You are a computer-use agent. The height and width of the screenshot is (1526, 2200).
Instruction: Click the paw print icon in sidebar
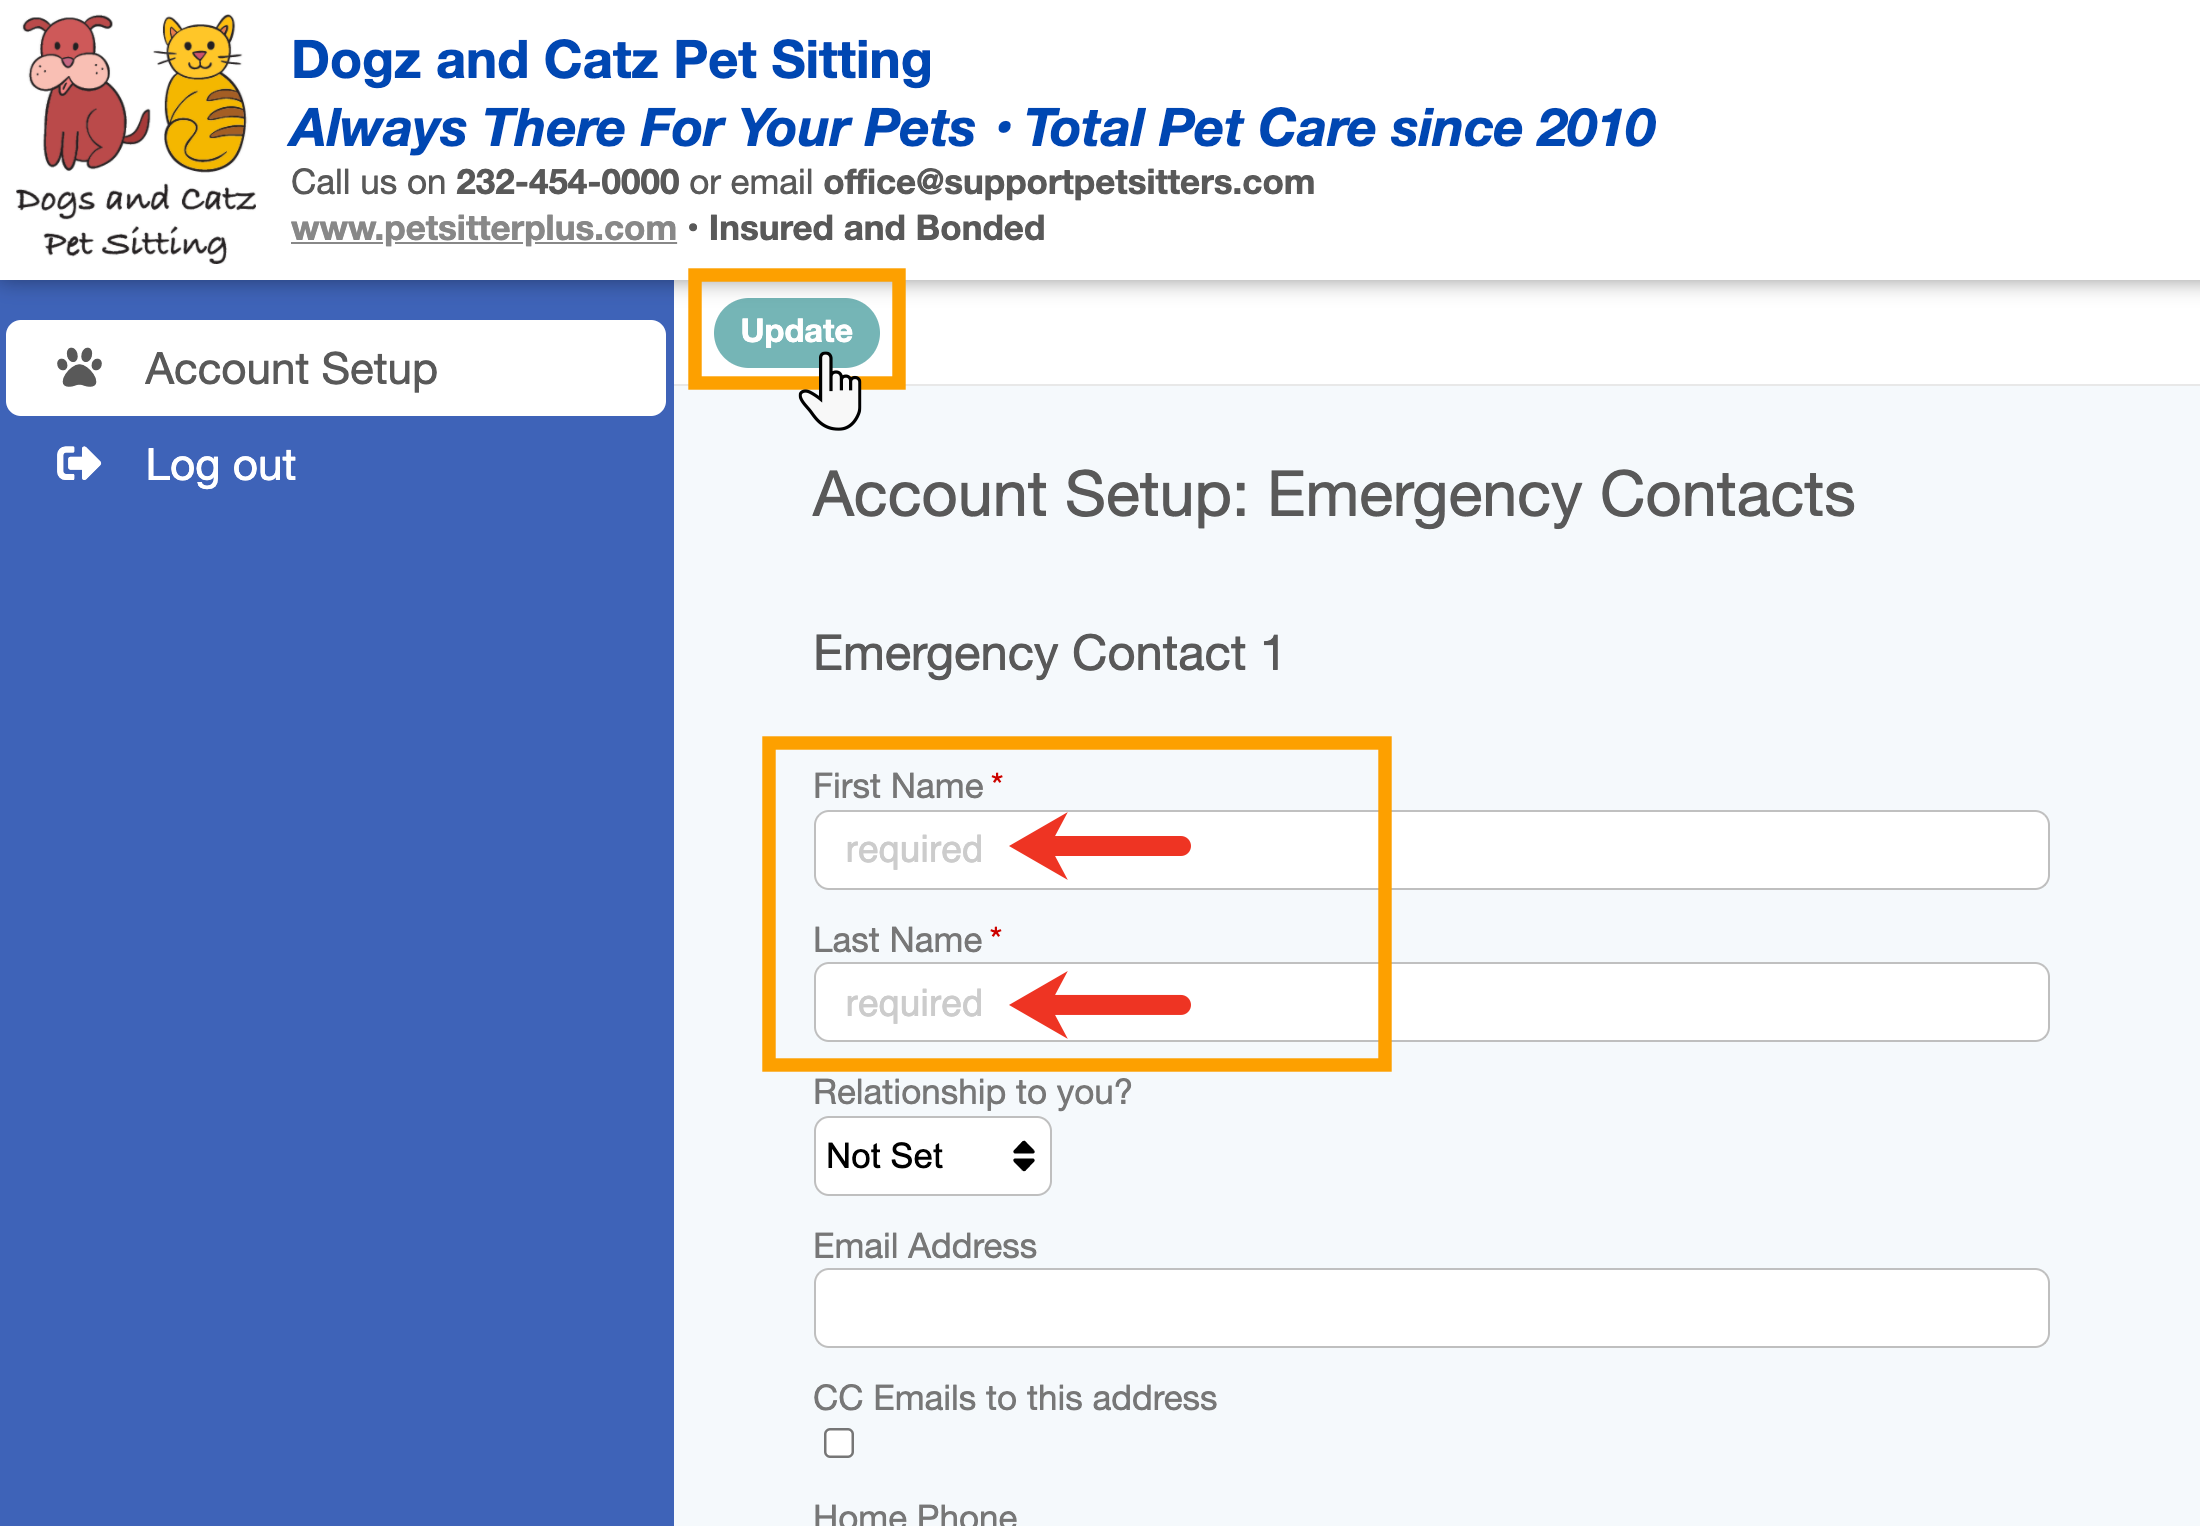coord(79,368)
